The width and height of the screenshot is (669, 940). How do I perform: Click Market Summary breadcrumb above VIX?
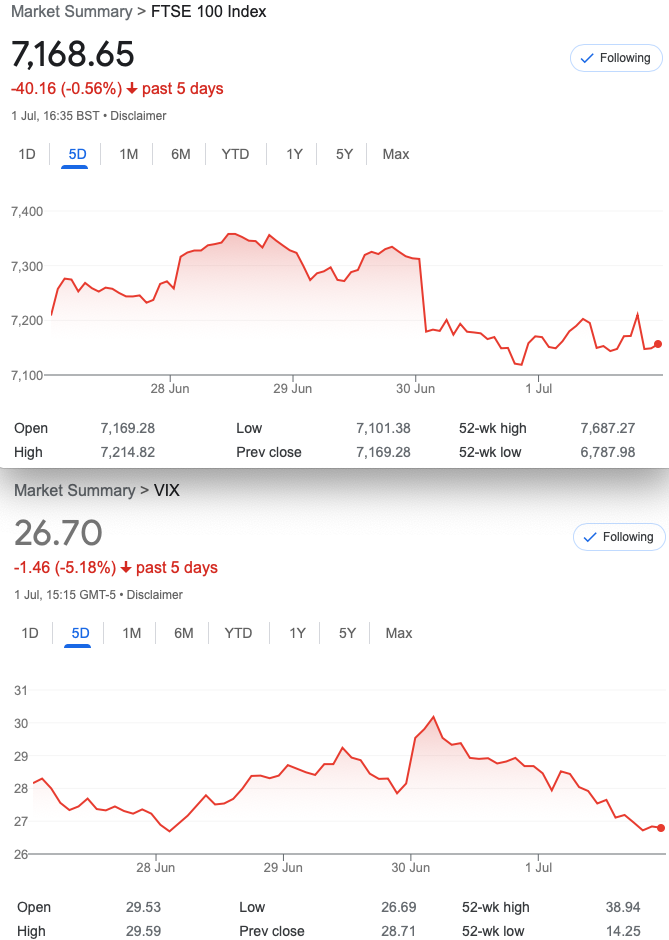75,490
